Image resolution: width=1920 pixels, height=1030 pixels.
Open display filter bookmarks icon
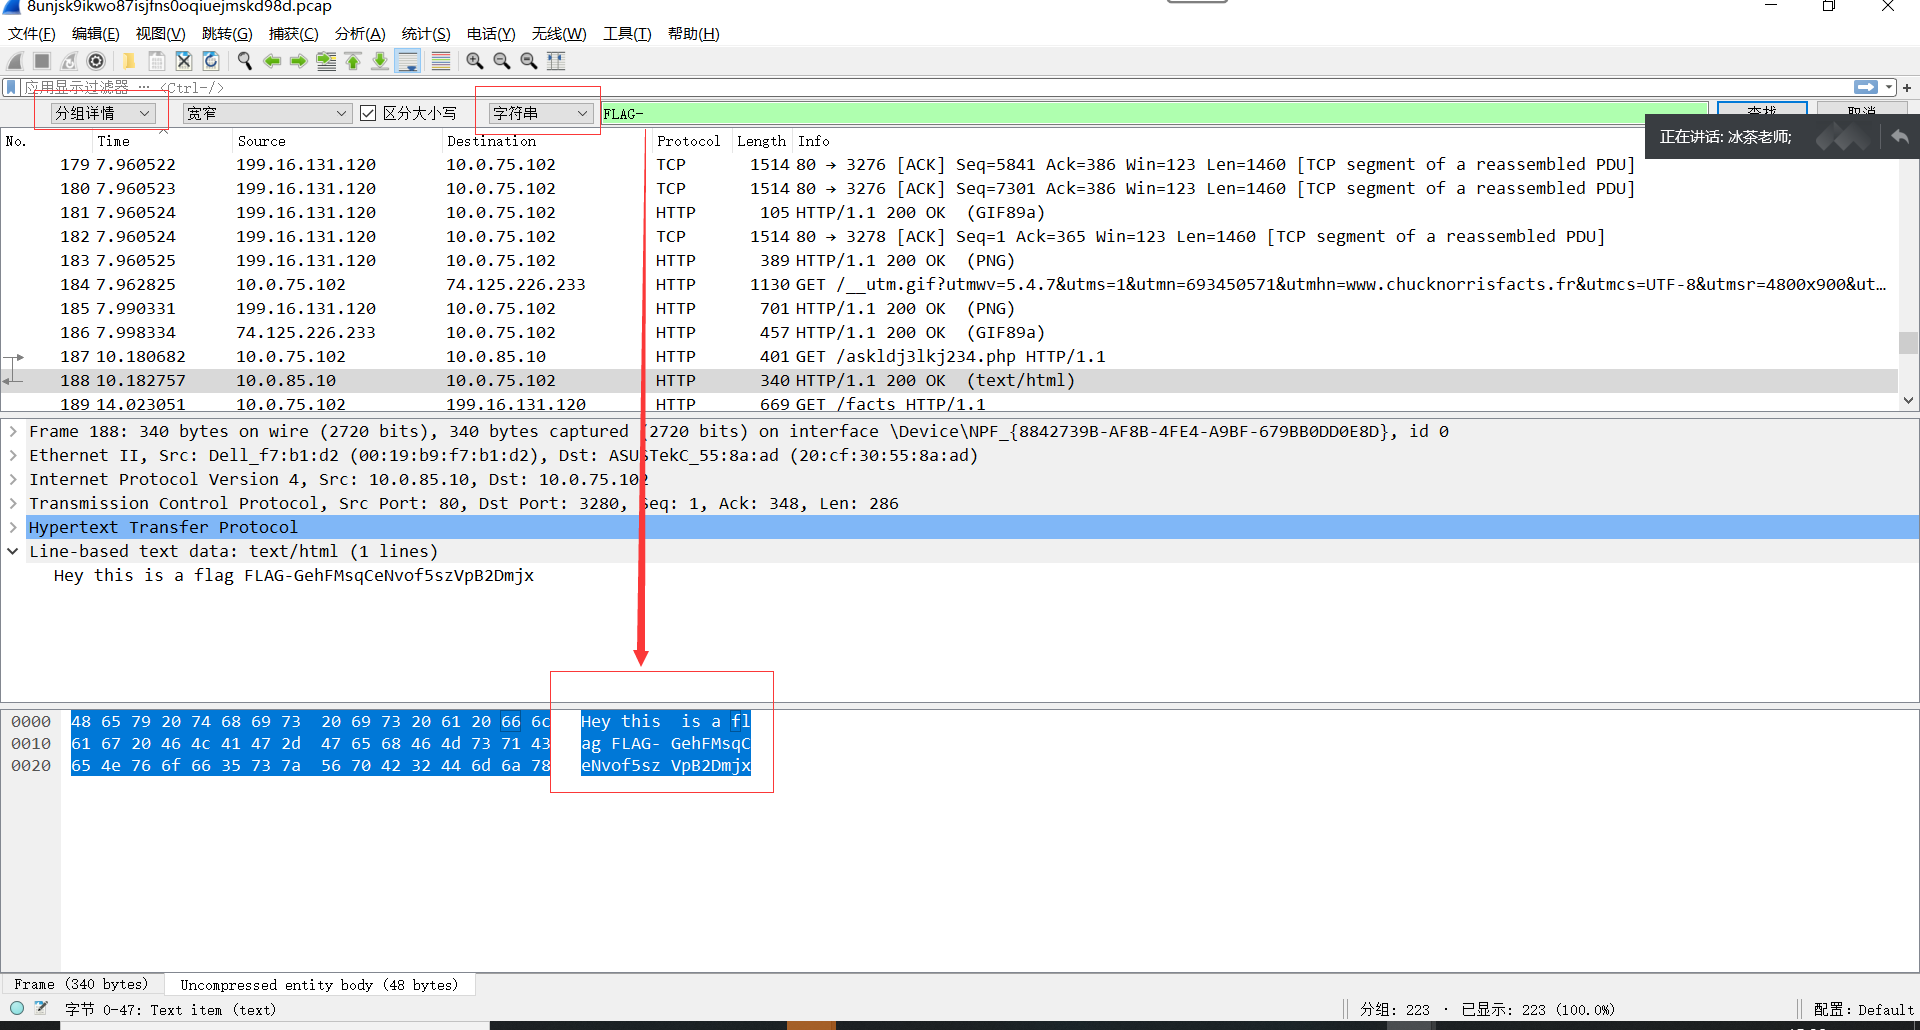pyautogui.click(x=11, y=88)
